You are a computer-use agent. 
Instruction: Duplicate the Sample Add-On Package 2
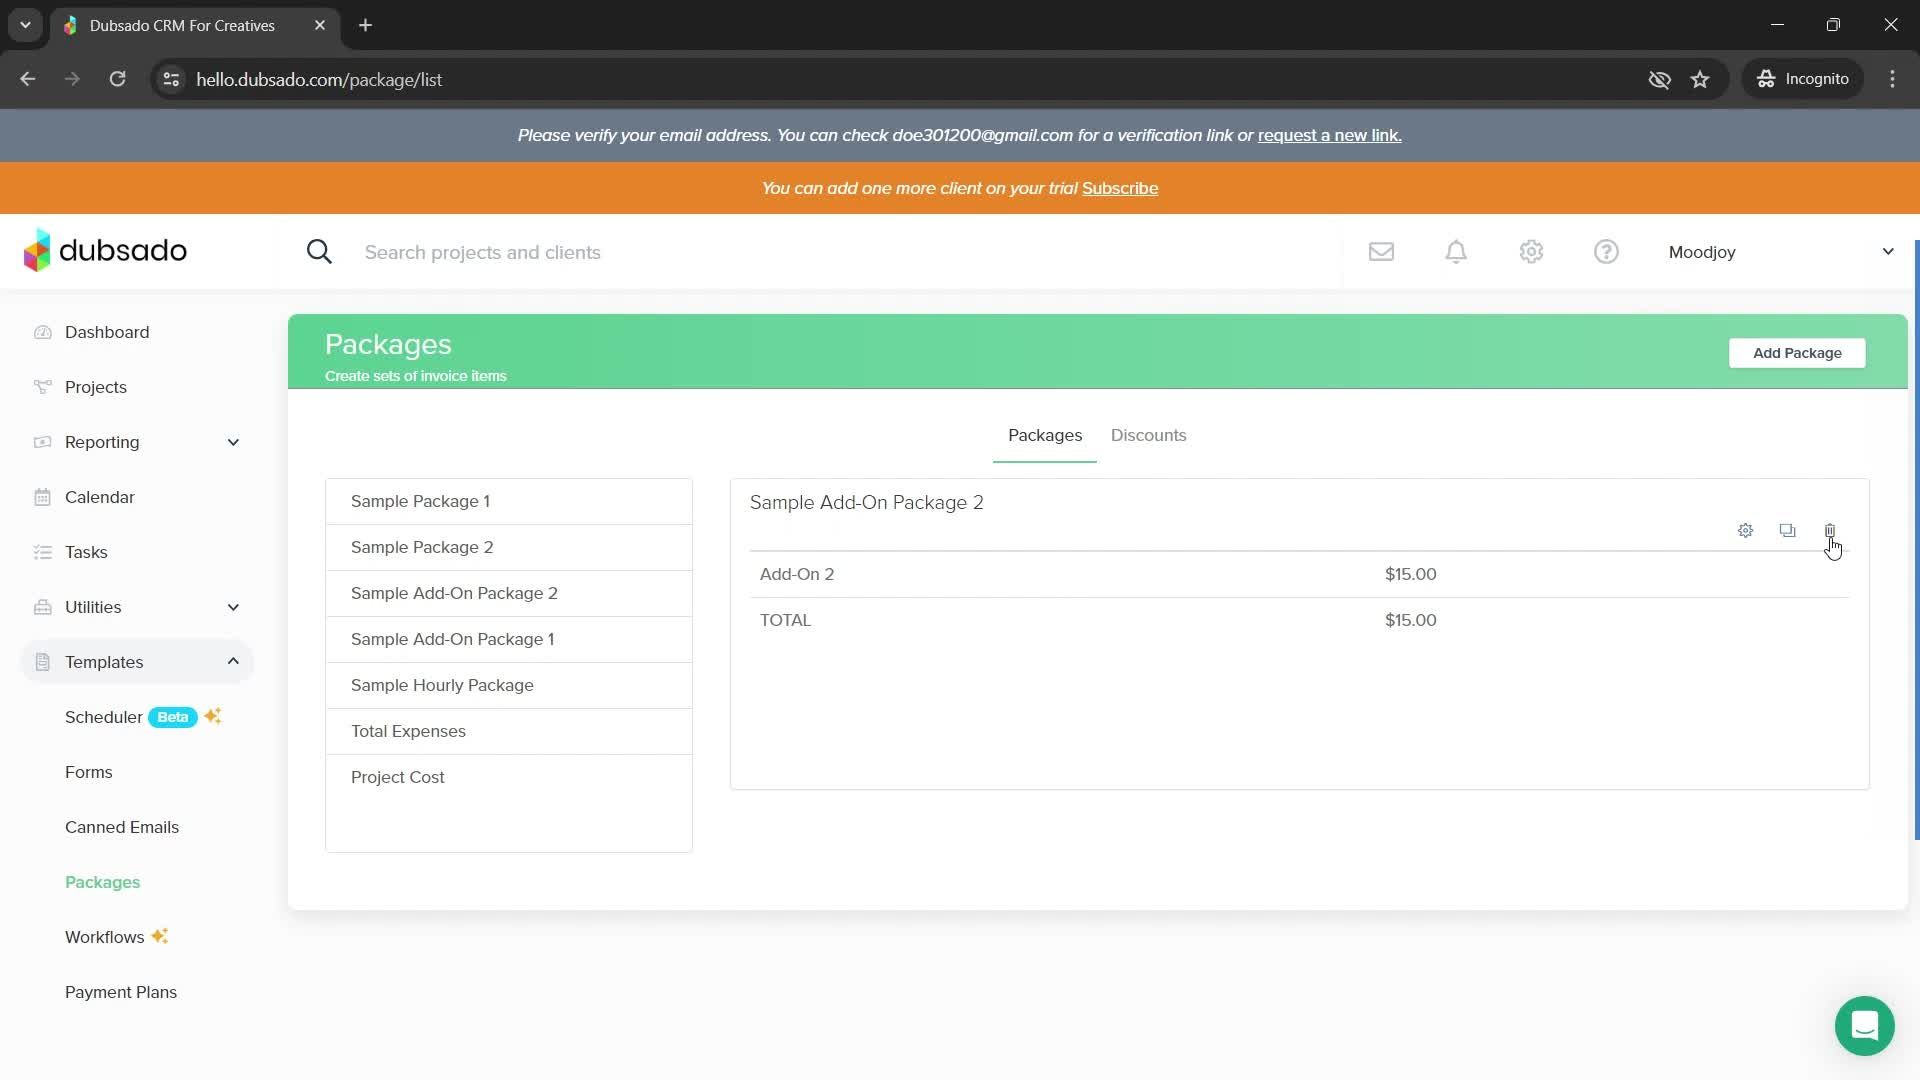1787,531
